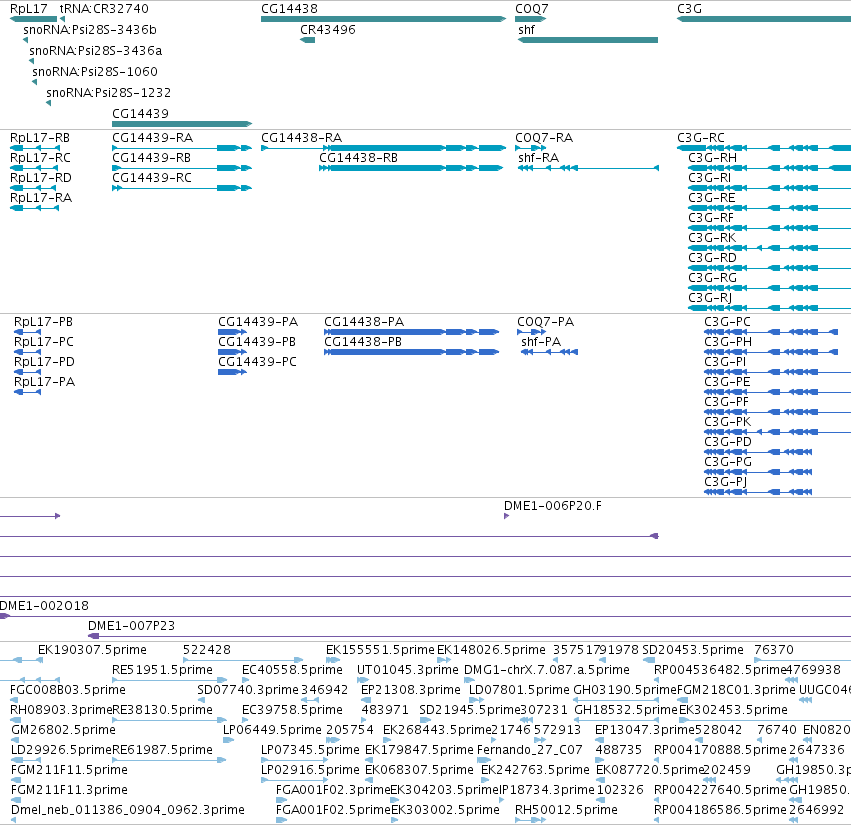
Task: Select the EK155551.5prime cDNA label
Action: pyautogui.click(x=380, y=650)
